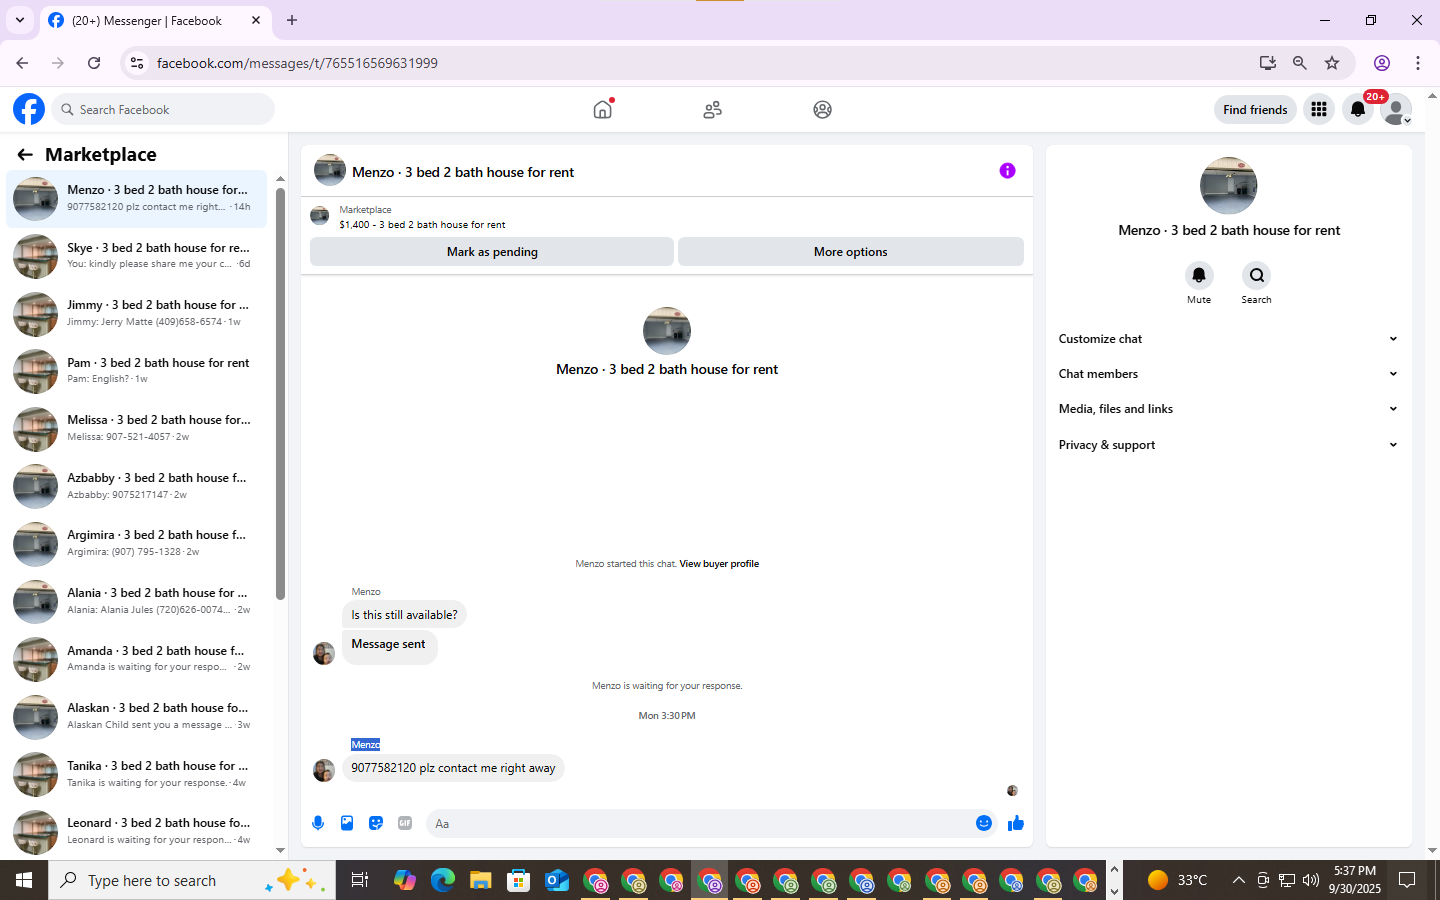Open the Groups icon in top navigation
1440x900 pixels.
(x=822, y=110)
